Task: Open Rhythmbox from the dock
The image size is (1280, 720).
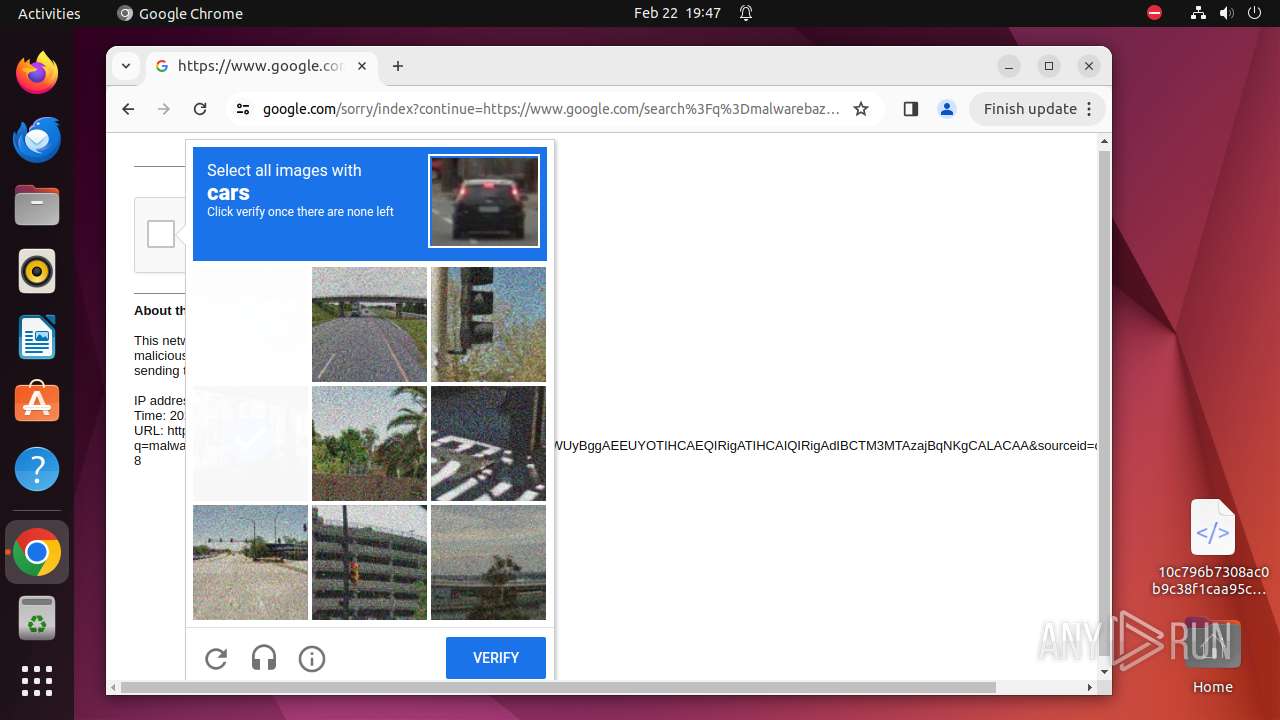Action: click(37, 271)
